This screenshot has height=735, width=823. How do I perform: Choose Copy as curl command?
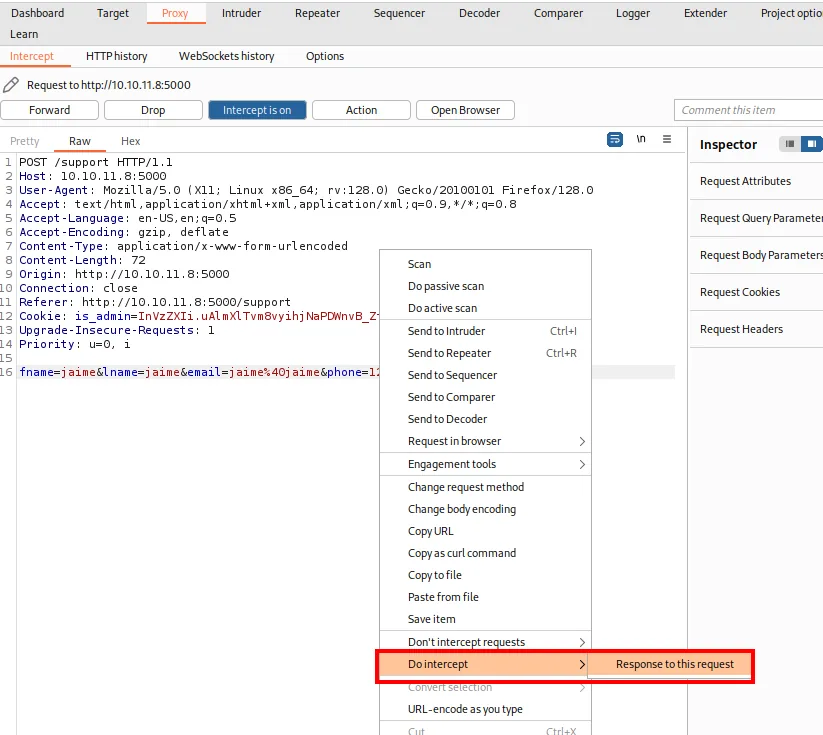(x=485, y=553)
